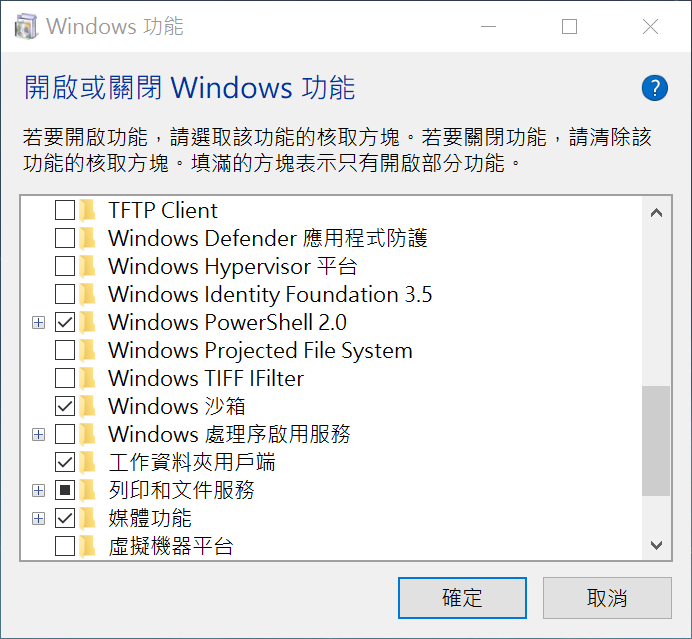The width and height of the screenshot is (692, 639).
Task: Click the Windows Features title bar icon
Action: click(x=24, y=27)
